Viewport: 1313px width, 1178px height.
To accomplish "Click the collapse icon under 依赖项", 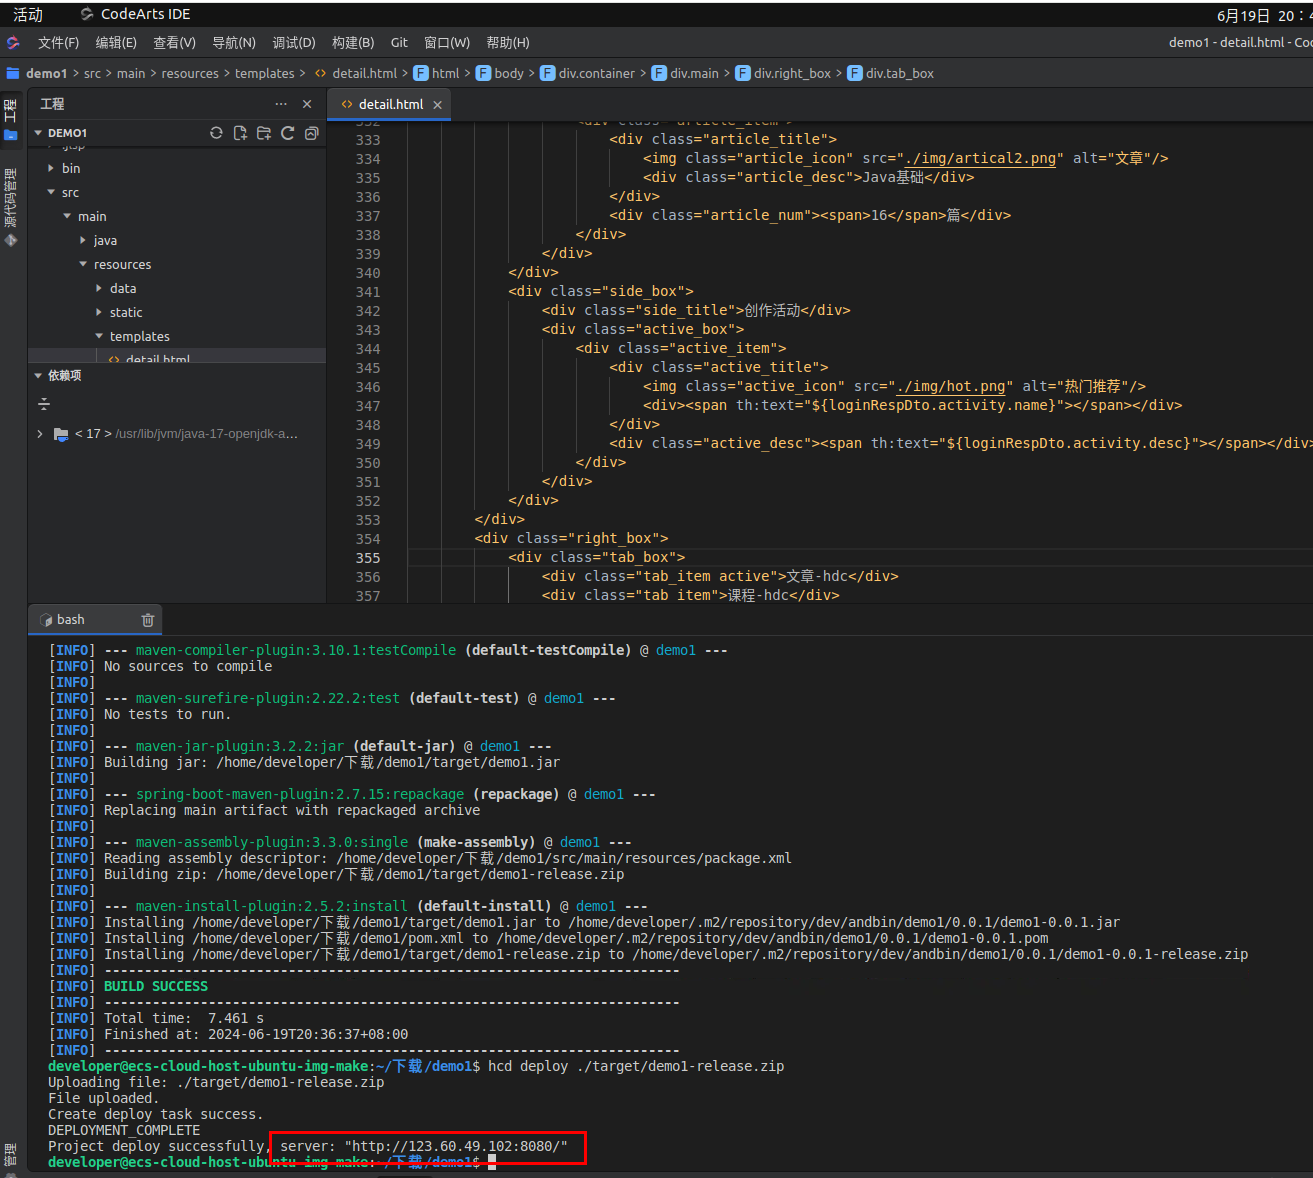I will coord(44,404).
